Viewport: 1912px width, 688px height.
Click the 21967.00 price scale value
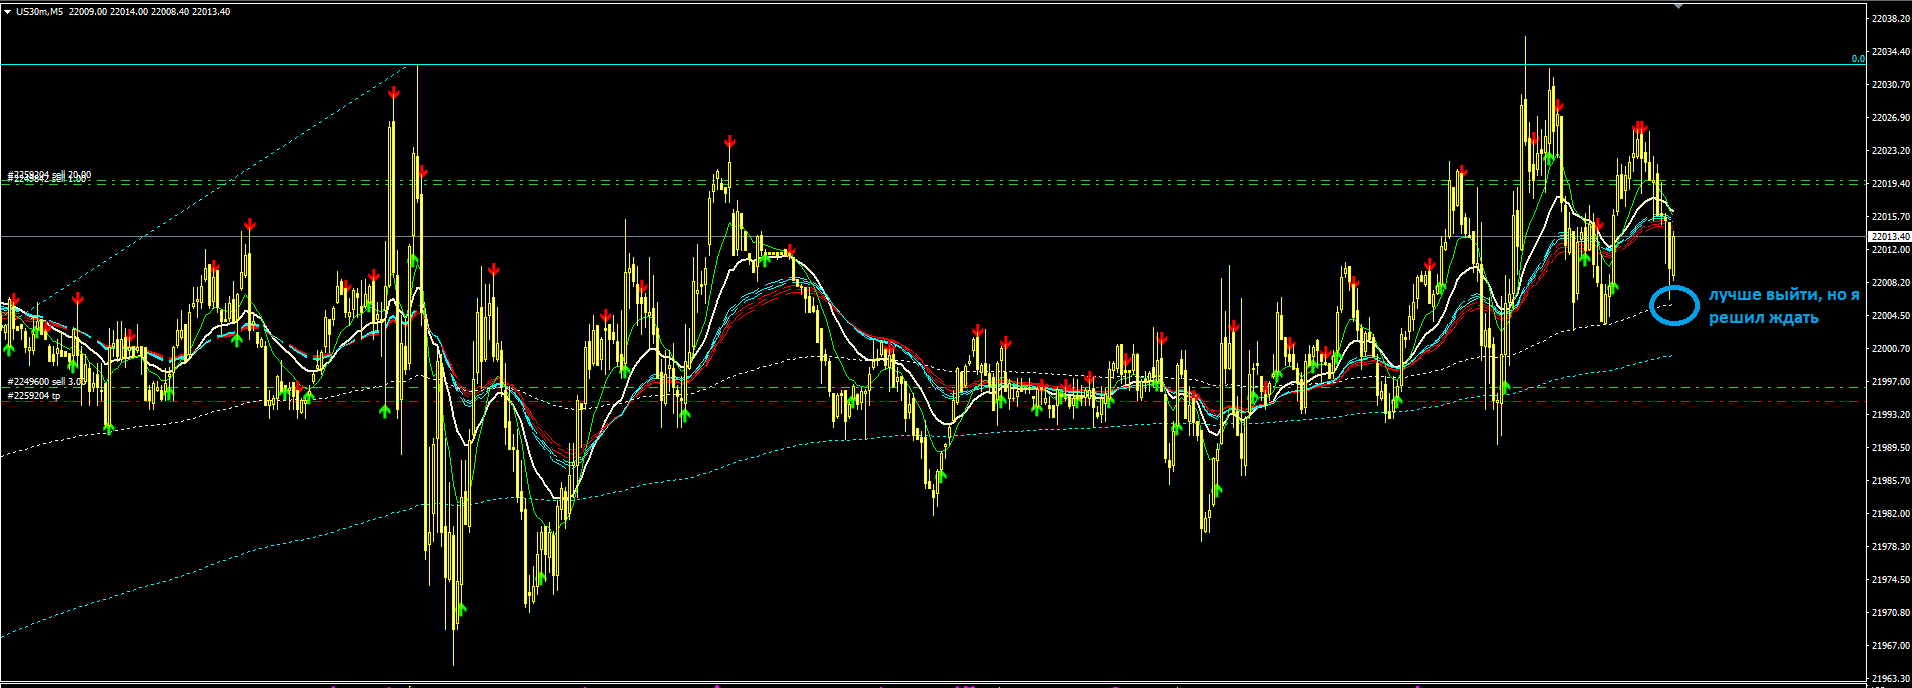[x=1890, y=646]
